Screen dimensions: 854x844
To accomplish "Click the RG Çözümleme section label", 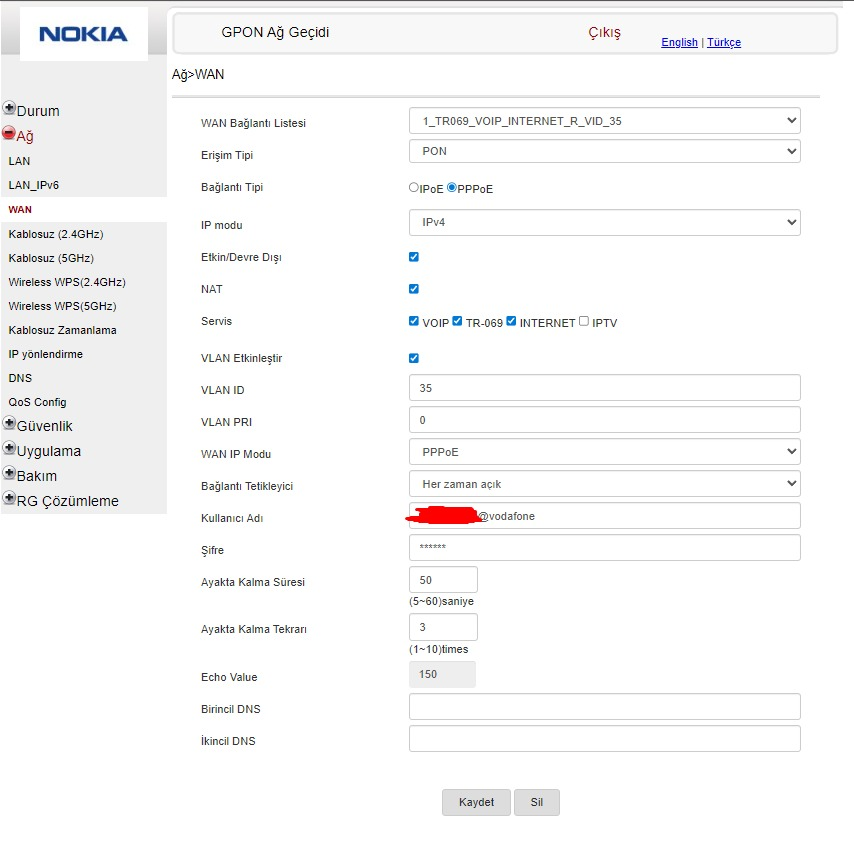I will pyautogui.click(x=68, y=501).
